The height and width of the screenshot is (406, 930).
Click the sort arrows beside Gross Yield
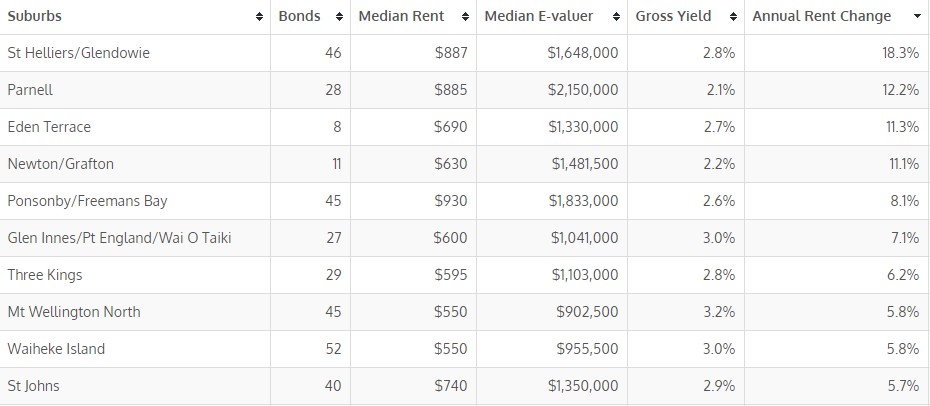click(x=735, y=17)
